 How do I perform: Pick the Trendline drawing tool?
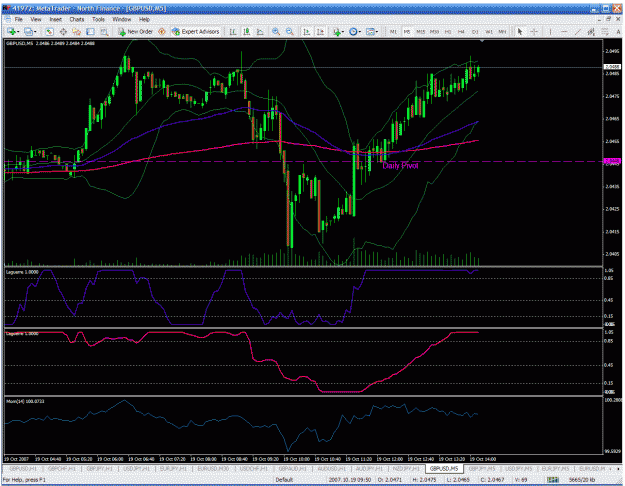[578, 31]
